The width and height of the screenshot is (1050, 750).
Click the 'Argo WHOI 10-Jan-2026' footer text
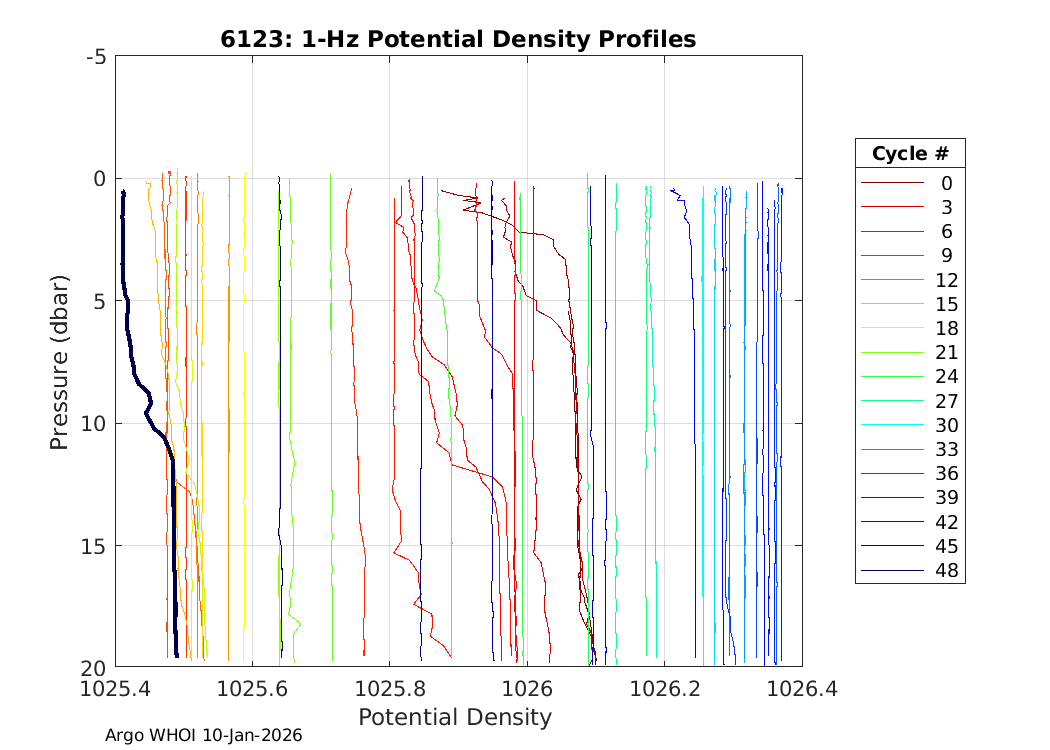(203, 736)
